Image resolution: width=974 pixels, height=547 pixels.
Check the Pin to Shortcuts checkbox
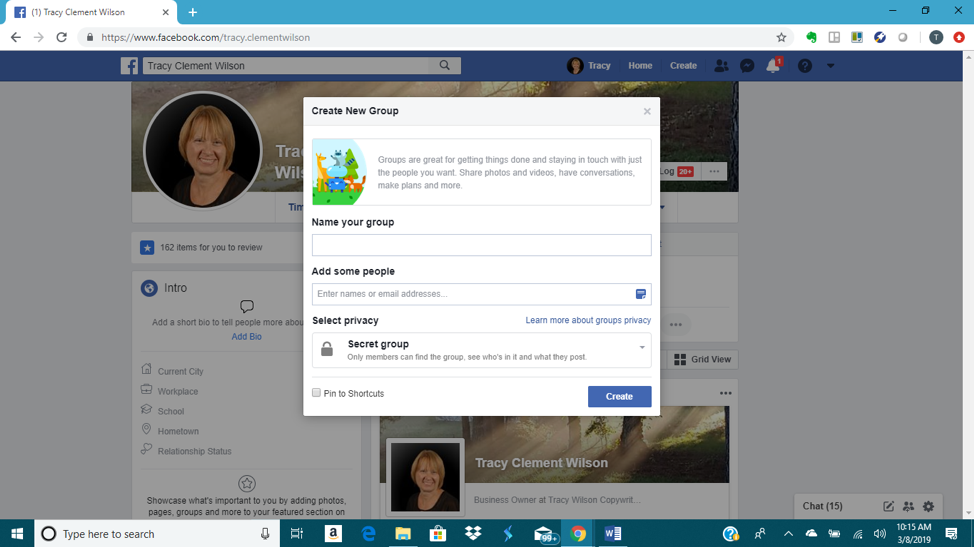[x=317, y=393]
